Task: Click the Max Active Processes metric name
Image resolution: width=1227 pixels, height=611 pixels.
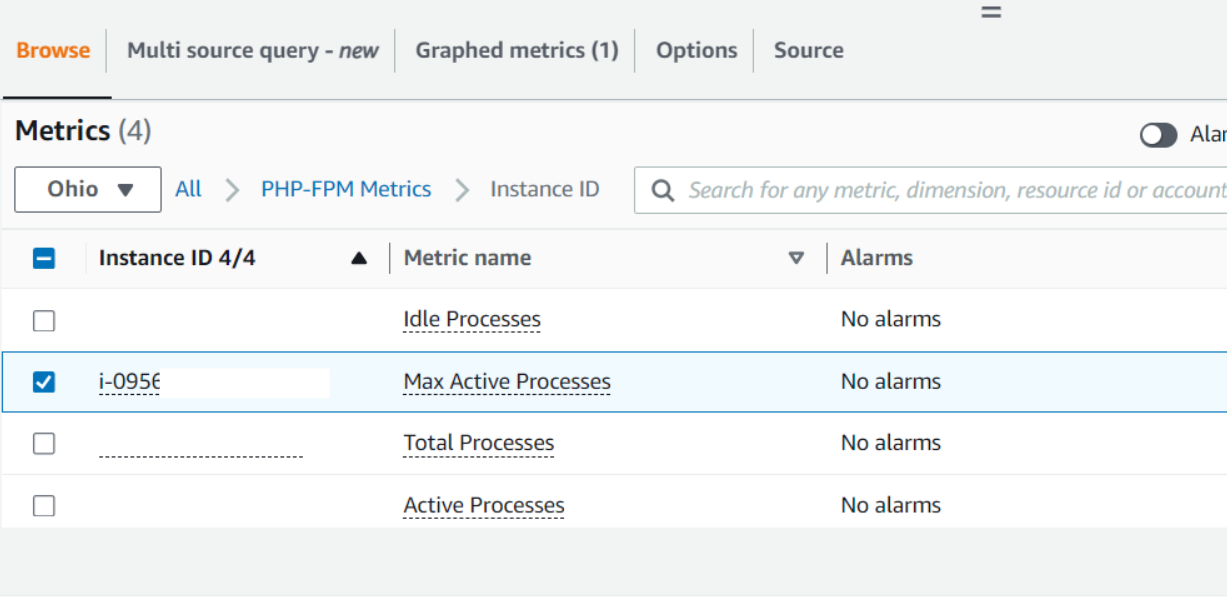Action: click(506, 382)
